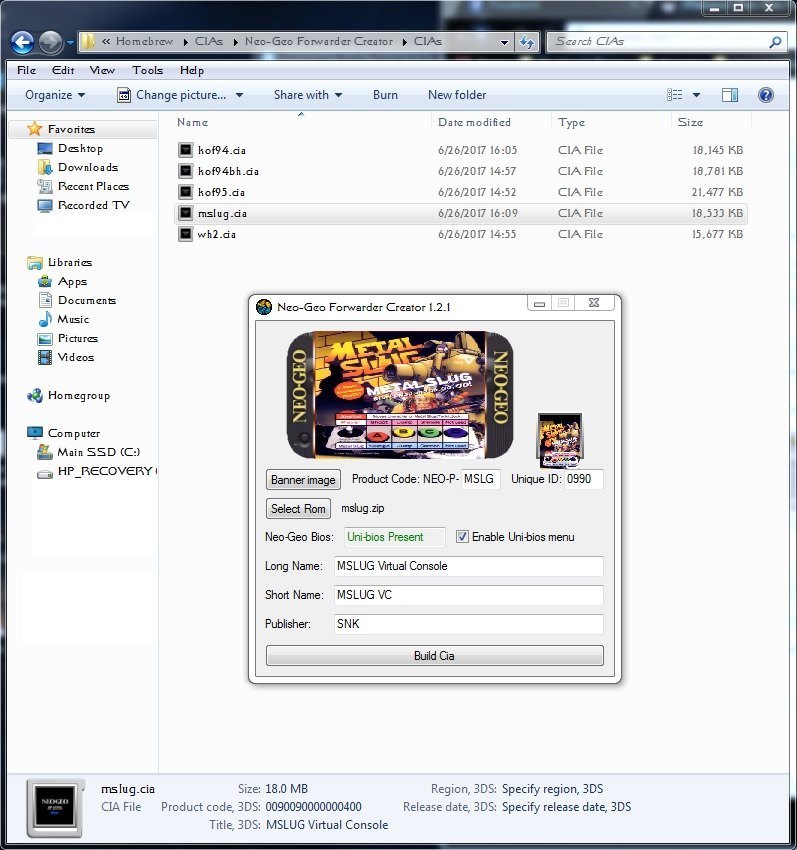Screen dimensions: 797x850
Task: Click into the Search CIAs field
Action: coord(666,42)
